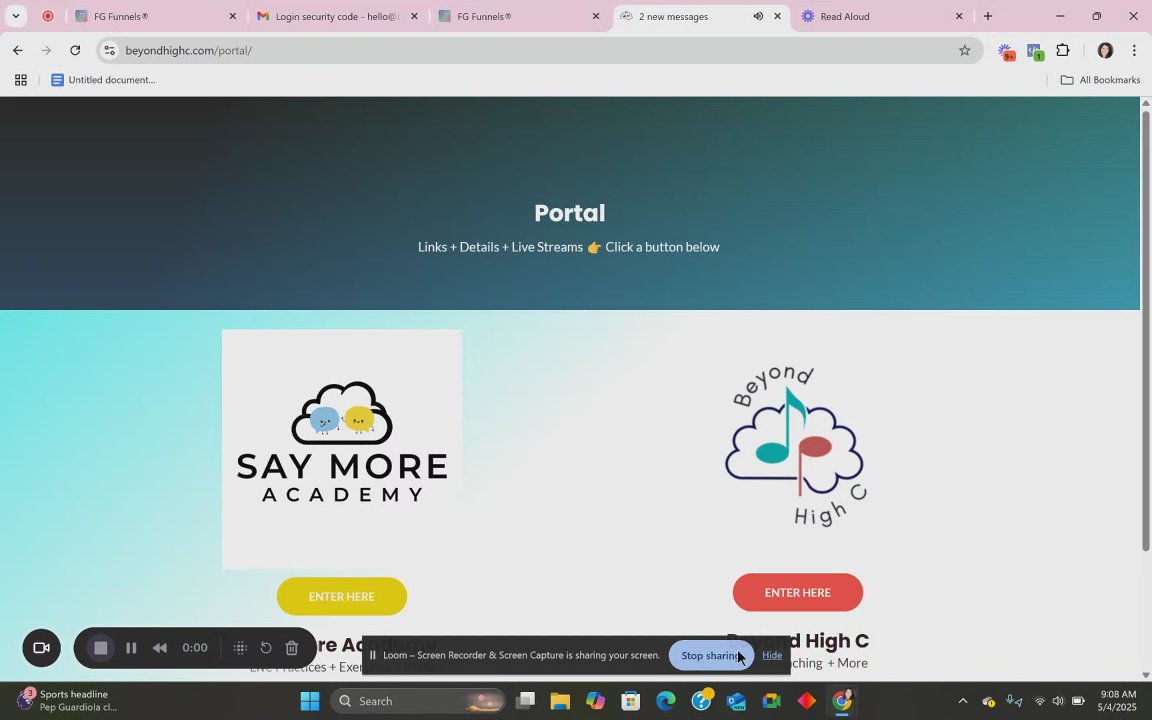Open Copilot from the taskbar
Viewport: 1152px width, 720px height.
(595, 701)
